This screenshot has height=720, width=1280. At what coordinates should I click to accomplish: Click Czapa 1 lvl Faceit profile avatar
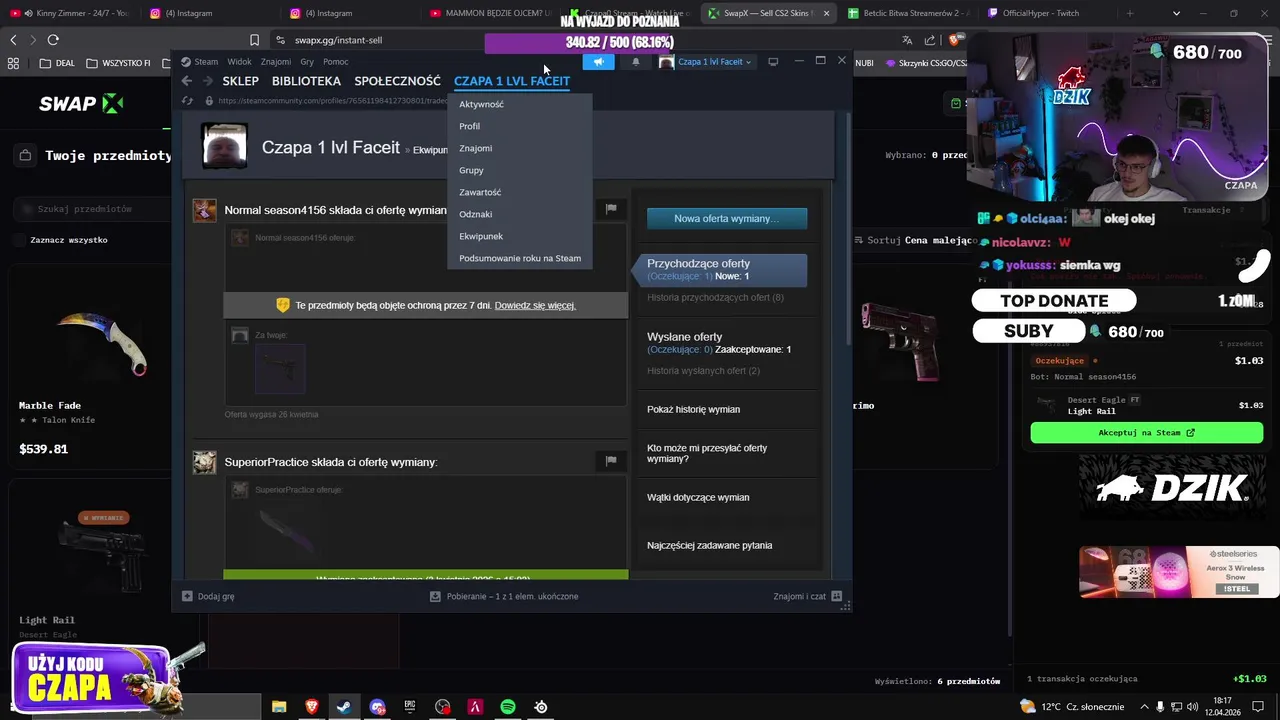[224, 147]
